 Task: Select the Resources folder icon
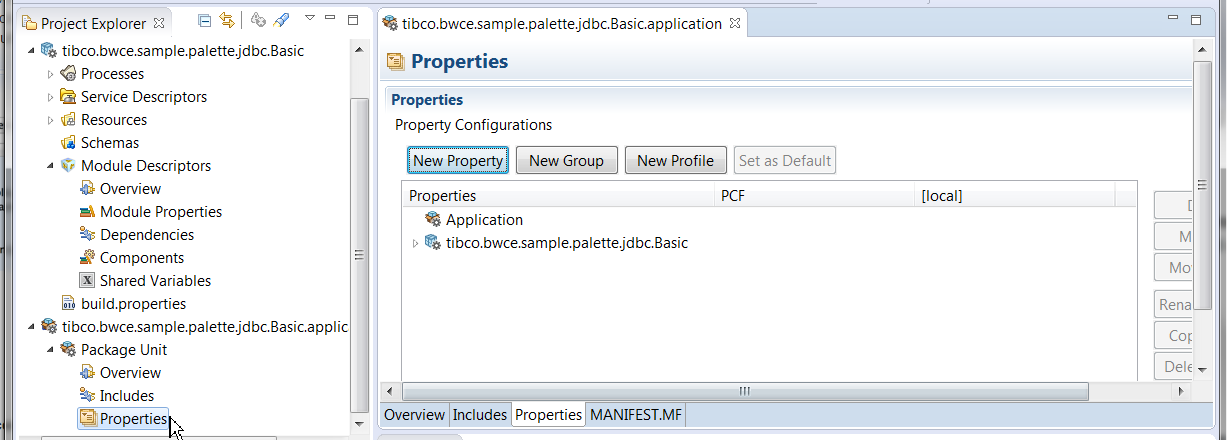click(68, 120)
